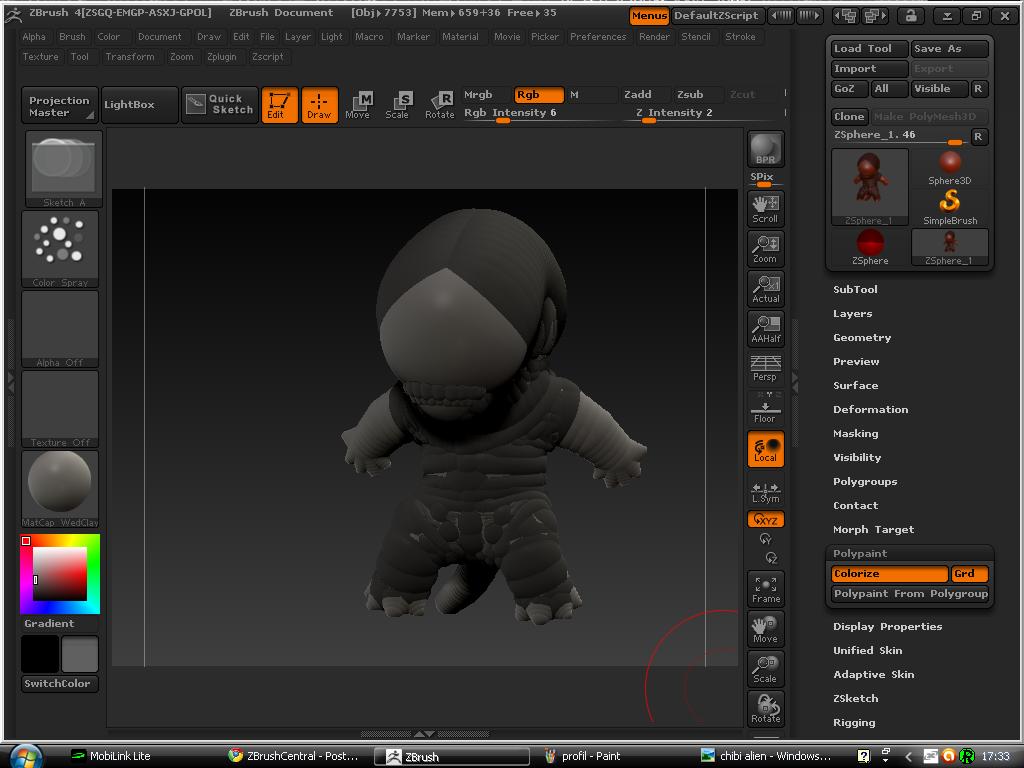
Task: Click the Load Tool button
Action: [867, 49]
